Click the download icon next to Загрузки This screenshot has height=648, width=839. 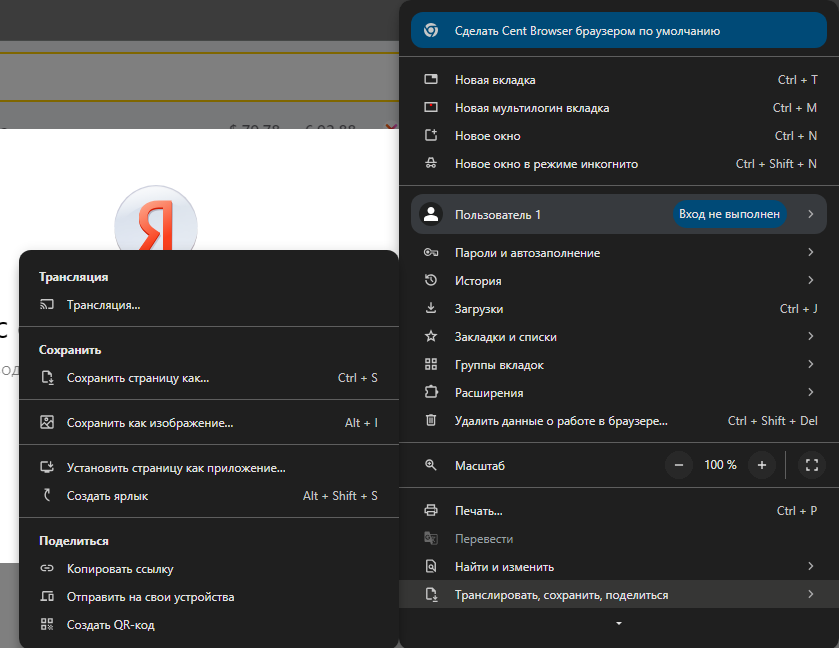pos(431,309)
